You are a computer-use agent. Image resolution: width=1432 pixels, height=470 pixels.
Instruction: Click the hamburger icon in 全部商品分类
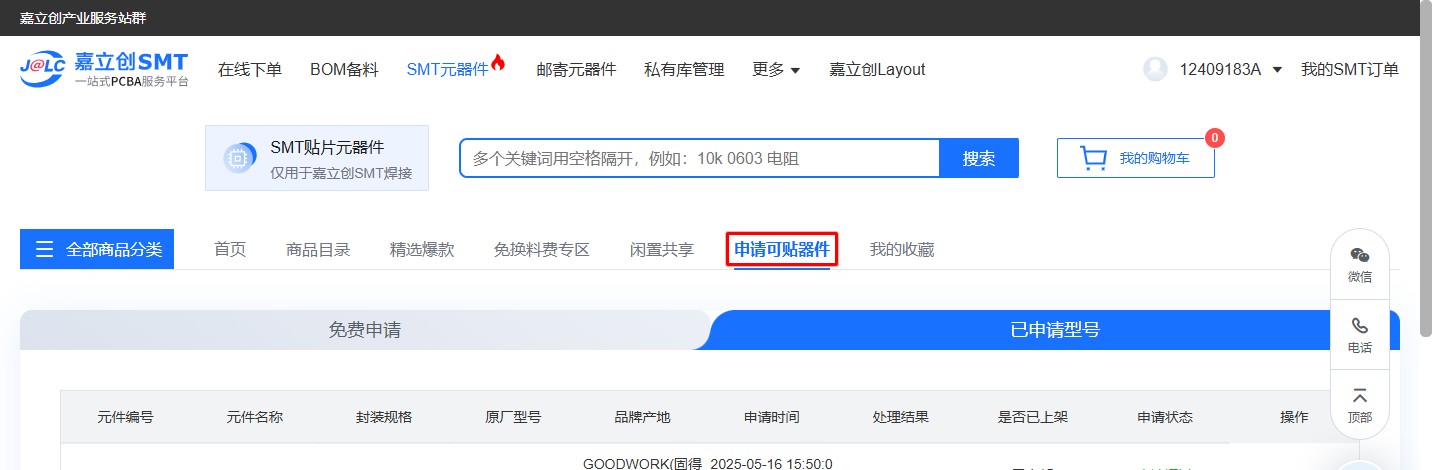pos(44,249)
